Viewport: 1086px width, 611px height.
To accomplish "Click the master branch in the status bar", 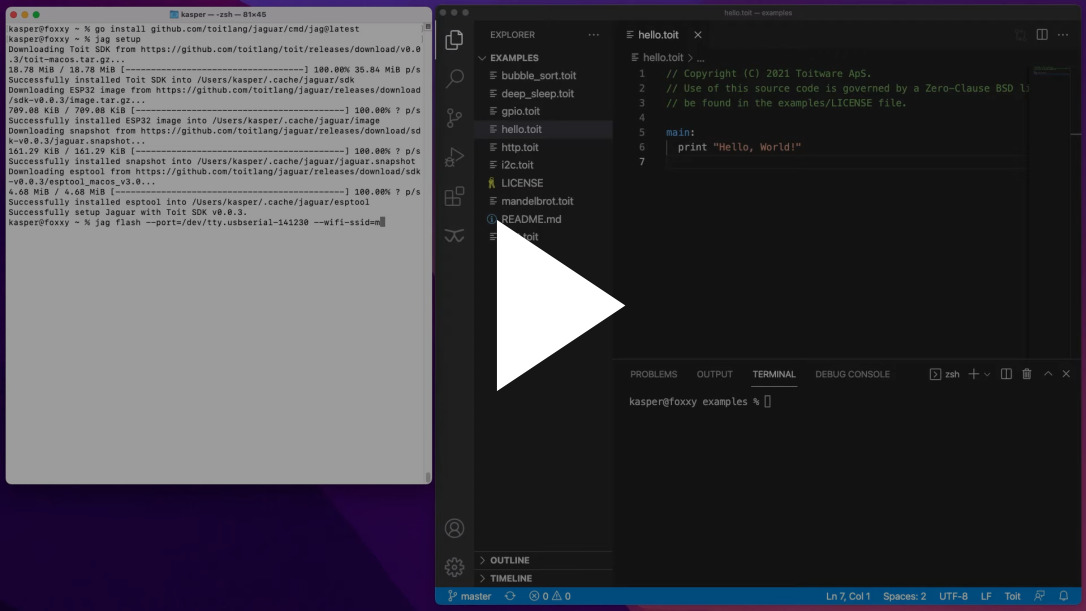I will point(469,596).
